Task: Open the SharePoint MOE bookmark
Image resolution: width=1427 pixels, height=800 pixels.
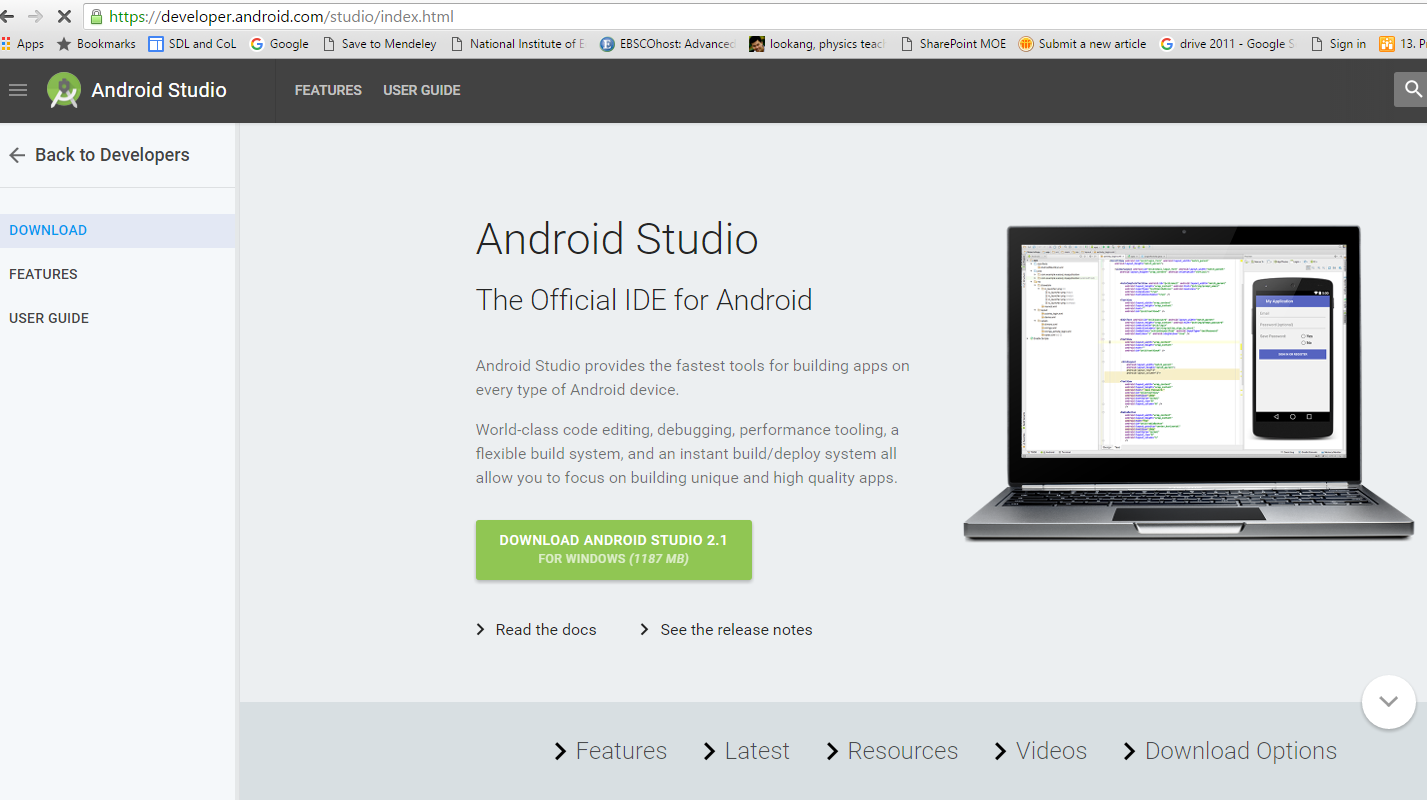Action: (954, 44)
